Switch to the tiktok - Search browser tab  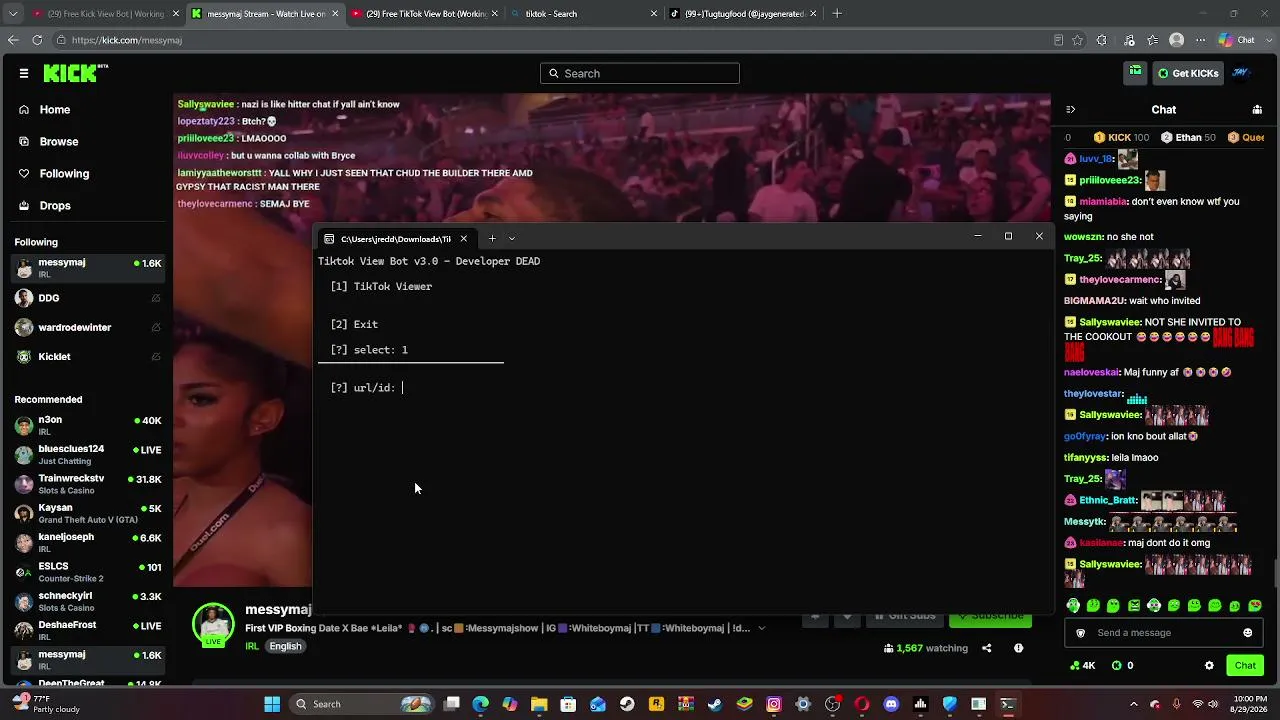[585, 14]
